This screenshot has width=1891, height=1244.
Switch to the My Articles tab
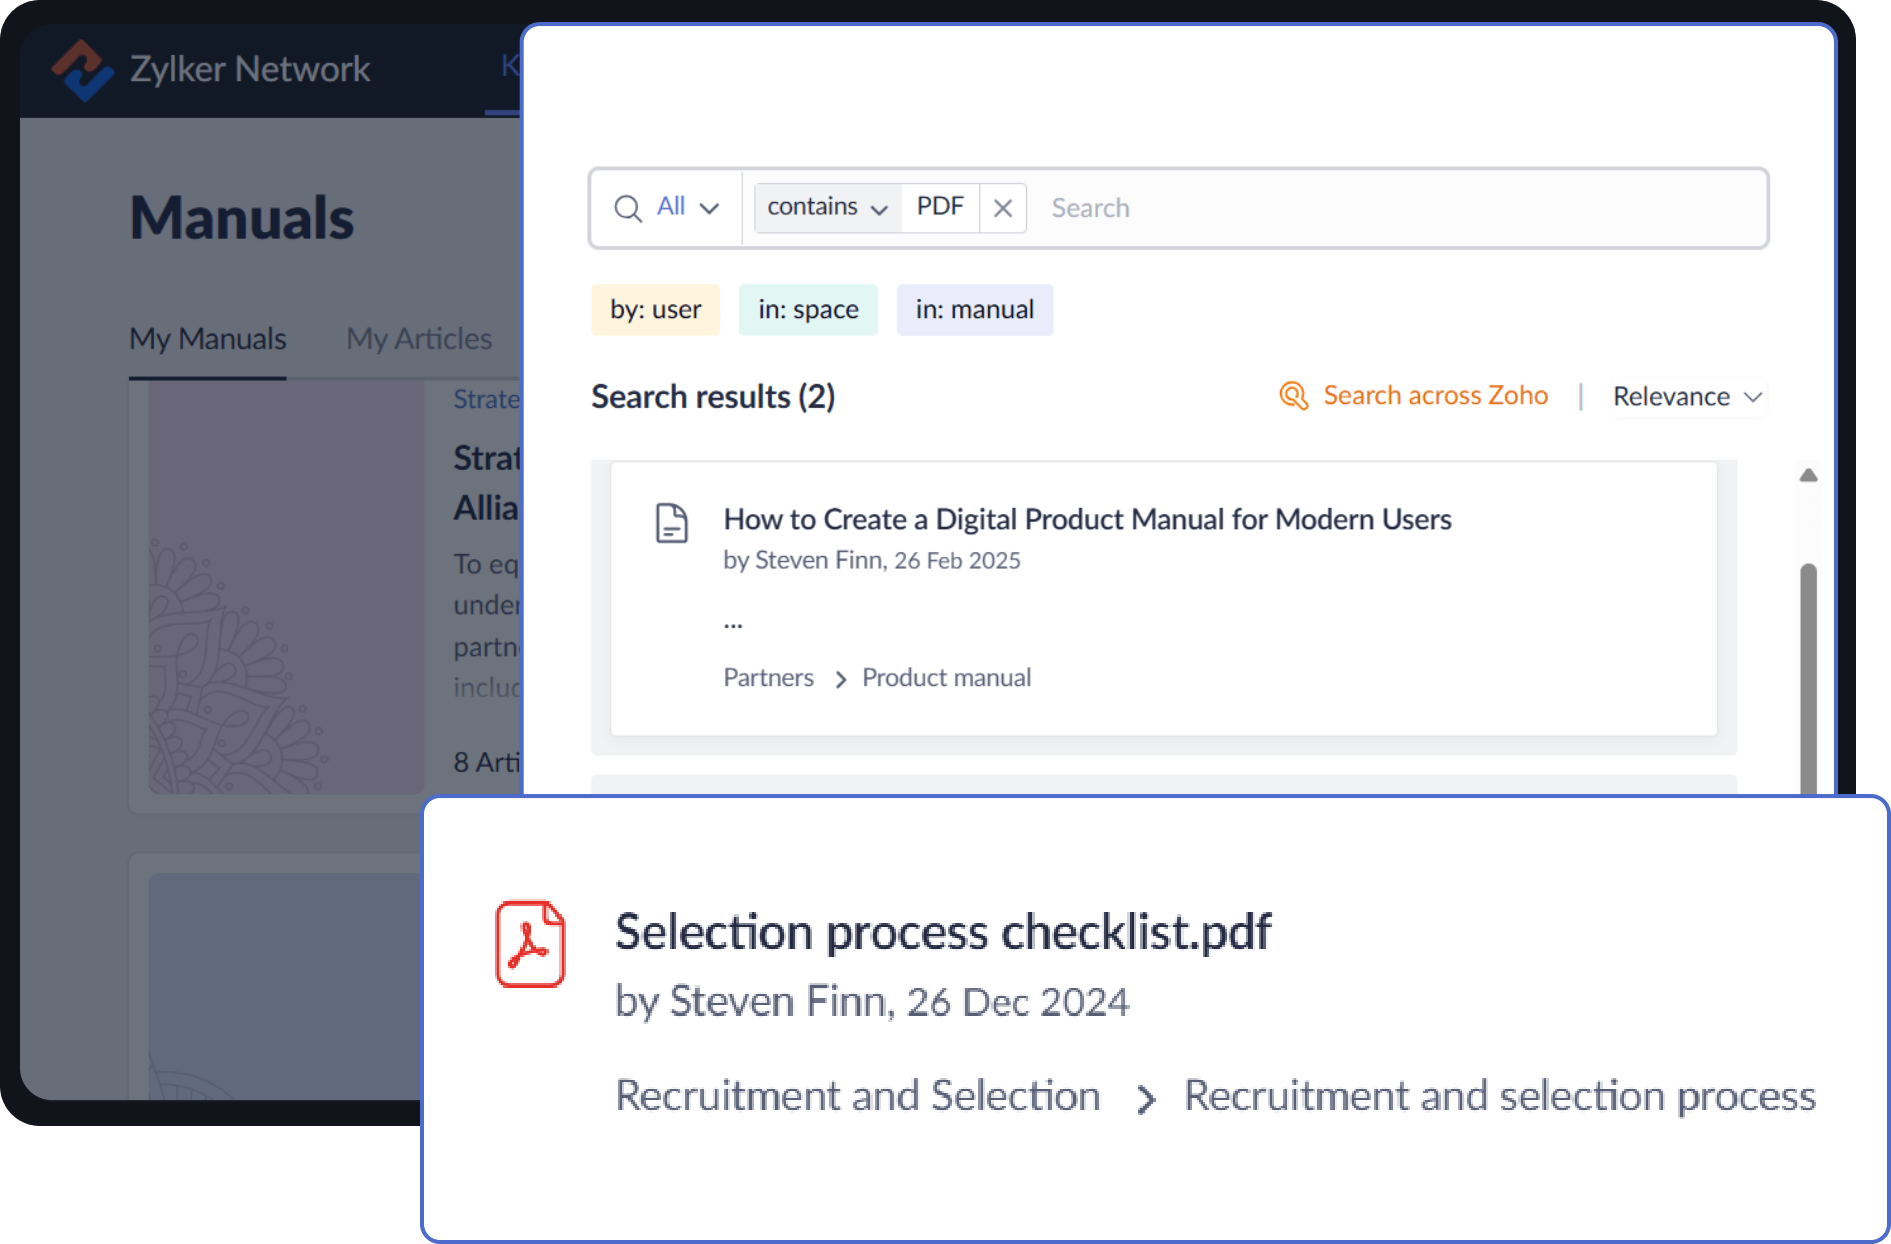418,338
